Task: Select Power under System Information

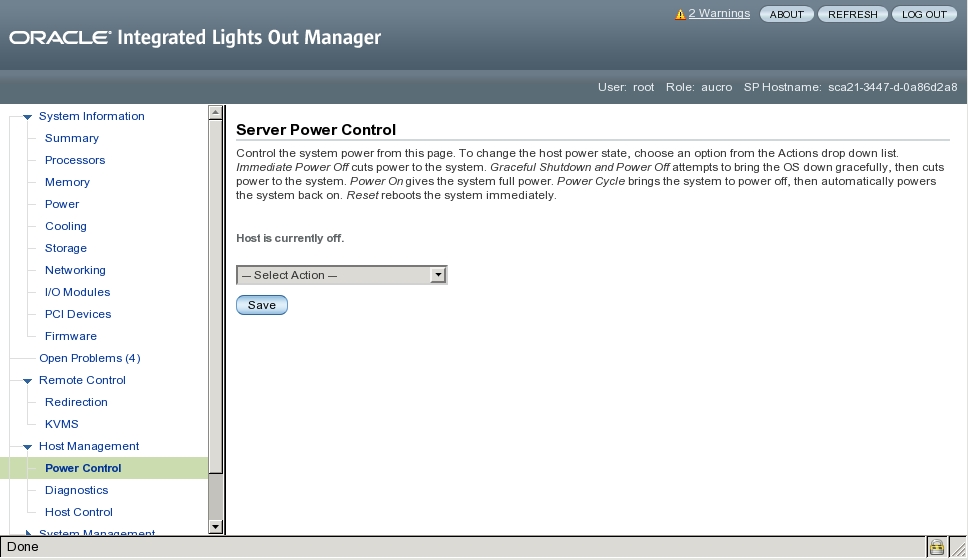Action: click(62, 204)
